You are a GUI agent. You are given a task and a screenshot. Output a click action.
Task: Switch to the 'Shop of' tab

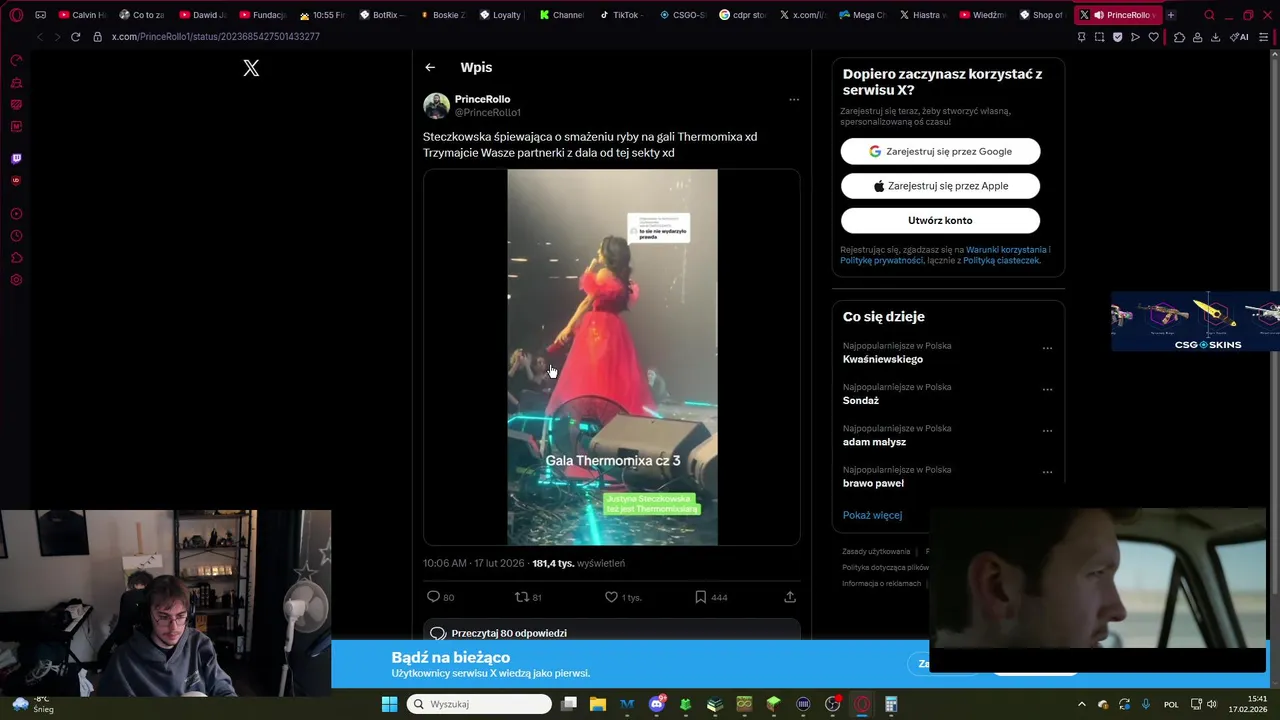pos(1041,15)
